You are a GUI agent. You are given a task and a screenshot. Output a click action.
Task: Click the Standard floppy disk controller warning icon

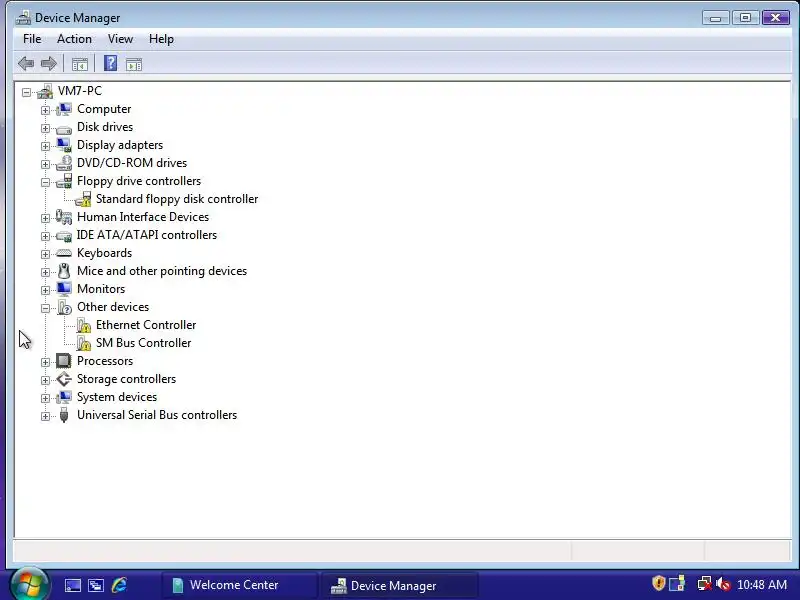pos(83,199)
